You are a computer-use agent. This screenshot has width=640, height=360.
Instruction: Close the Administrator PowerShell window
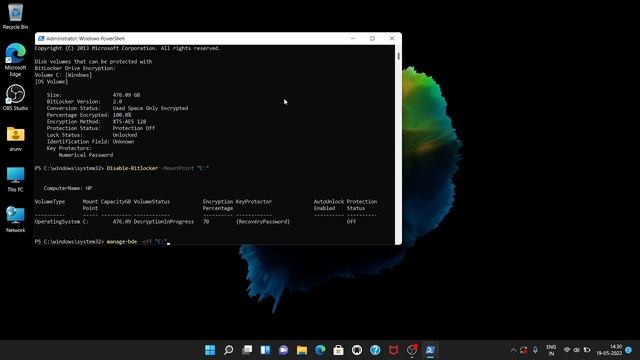pos(392,38)
